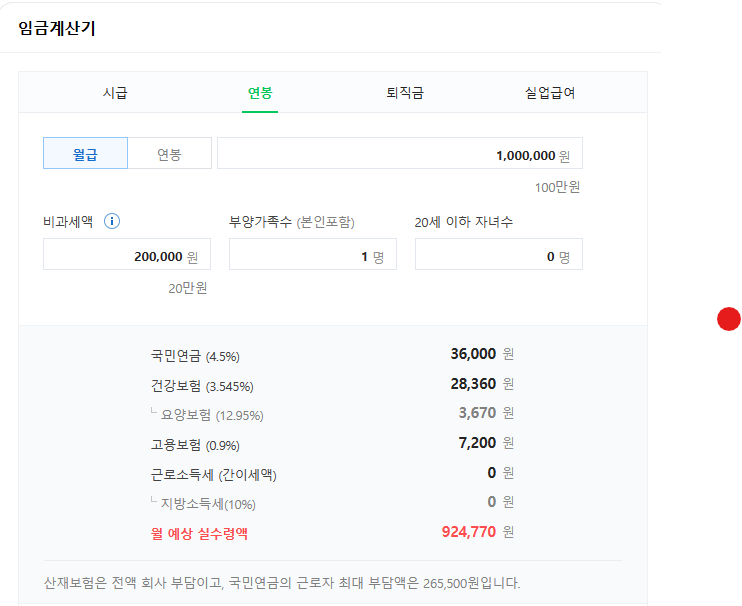Click the red circle on the black panel
Viewport: 742px width, 606px height.
click(729, 319)
